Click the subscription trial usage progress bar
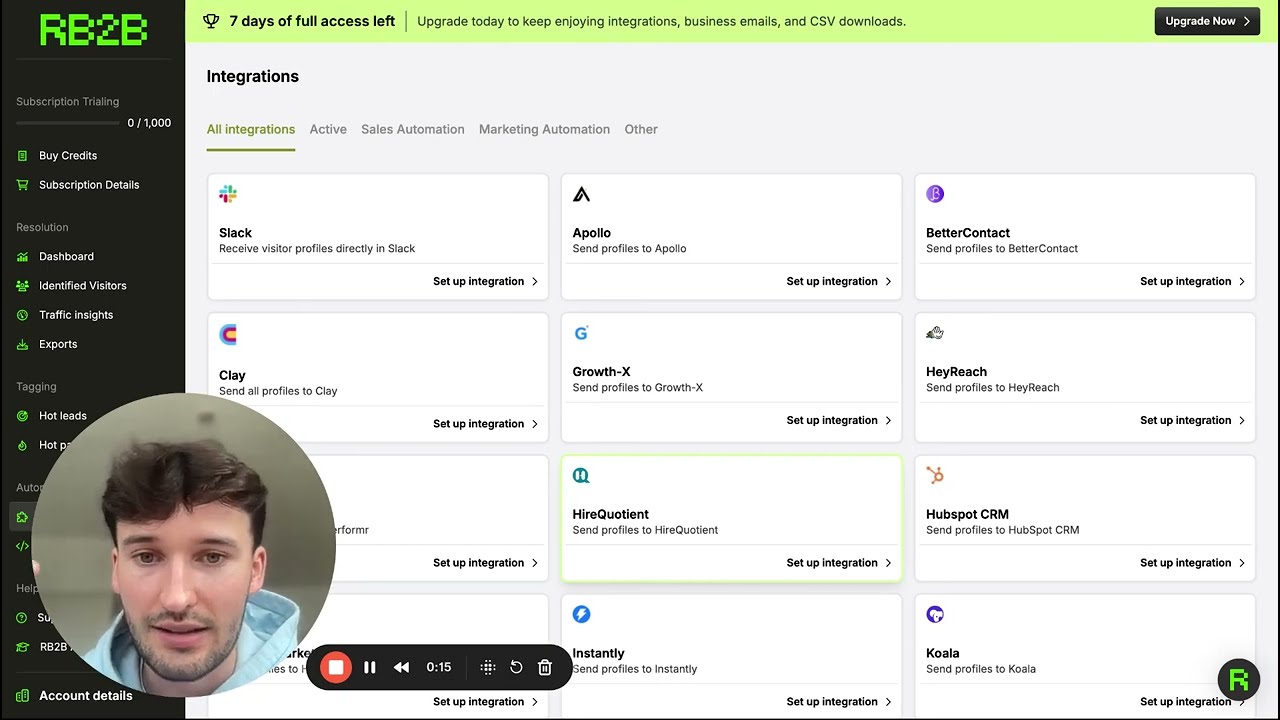Image resolution: width=1280 pixels, height=720 pixels. coord(67,123)
